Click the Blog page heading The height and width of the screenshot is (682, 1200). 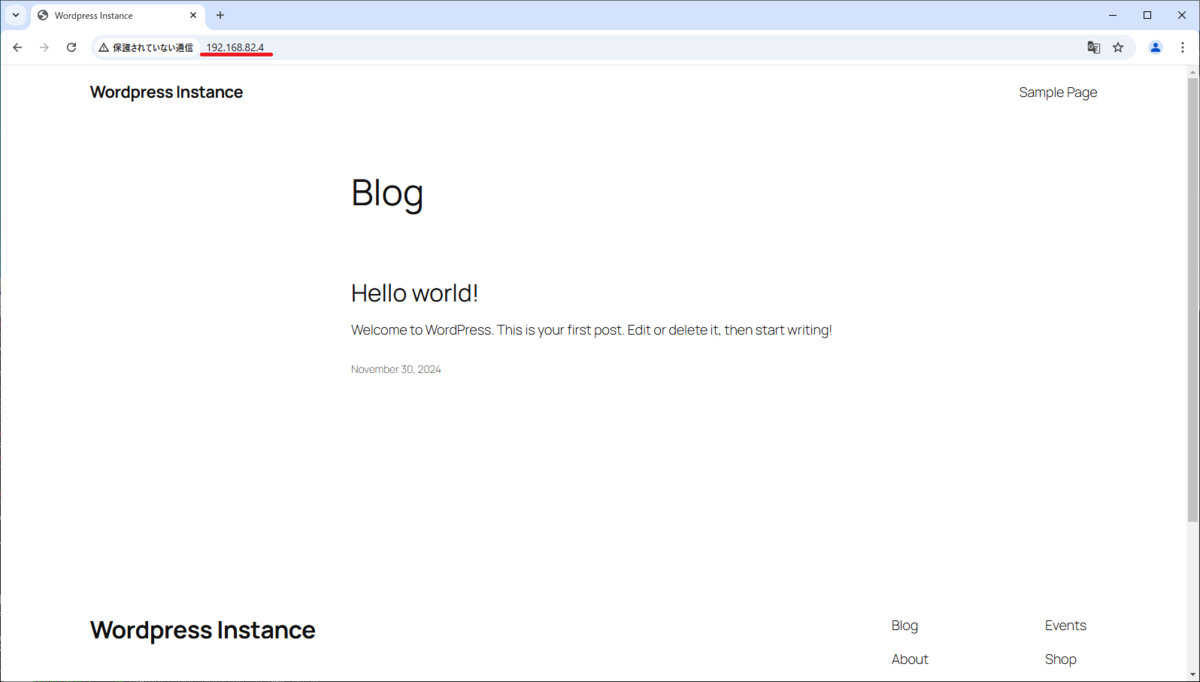point(387,193)
